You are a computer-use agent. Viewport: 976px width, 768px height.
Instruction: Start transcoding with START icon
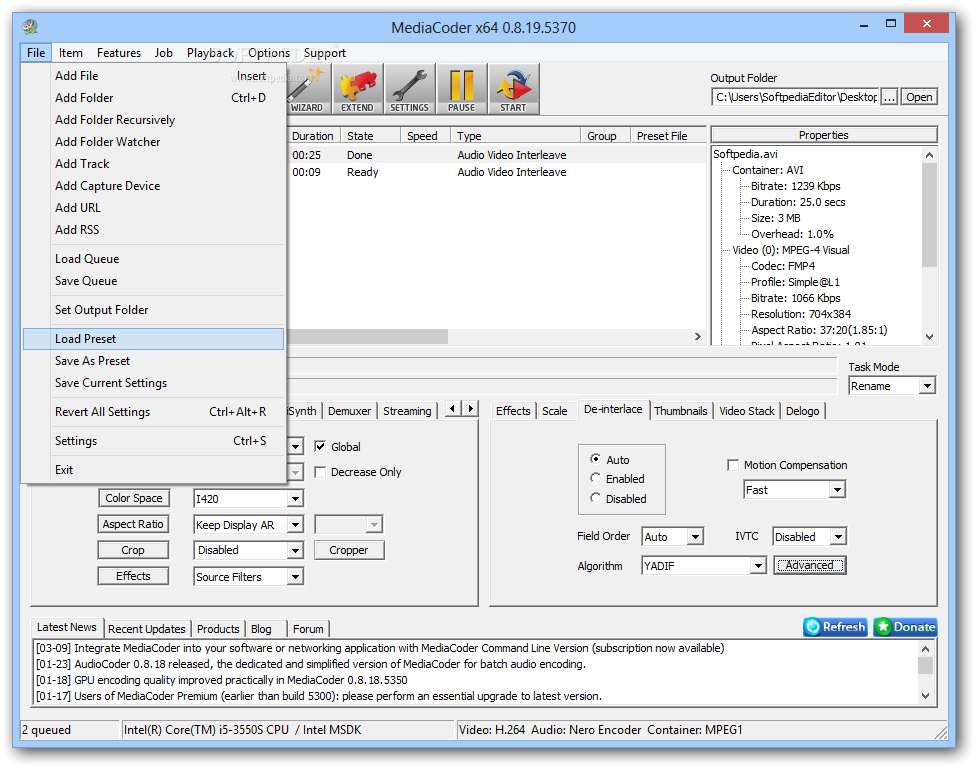pyautogui.click(x=513, y=90)
